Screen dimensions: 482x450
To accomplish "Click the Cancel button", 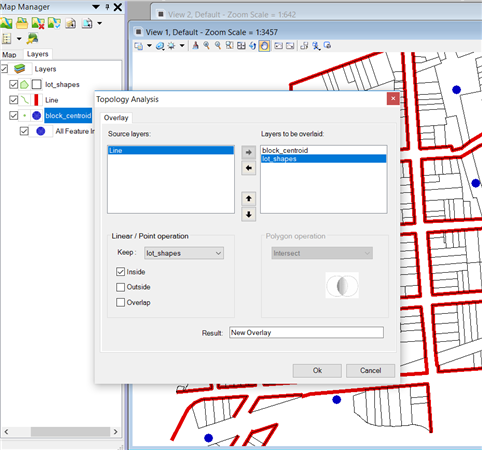I will 370,370.
